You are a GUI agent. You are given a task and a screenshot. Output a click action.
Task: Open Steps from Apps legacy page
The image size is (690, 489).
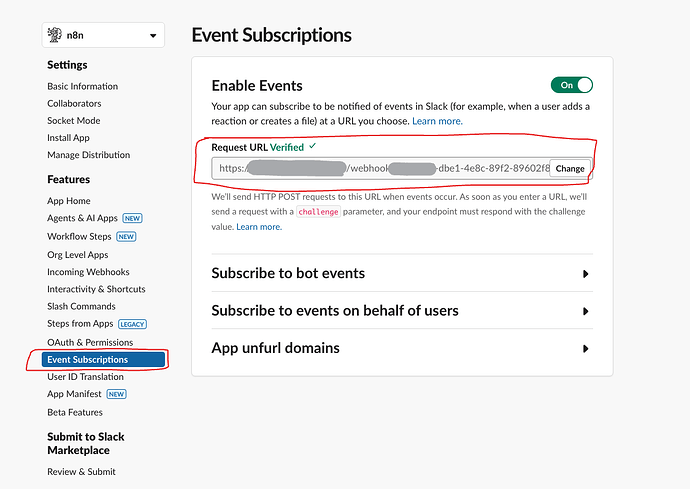pos(80,324)
